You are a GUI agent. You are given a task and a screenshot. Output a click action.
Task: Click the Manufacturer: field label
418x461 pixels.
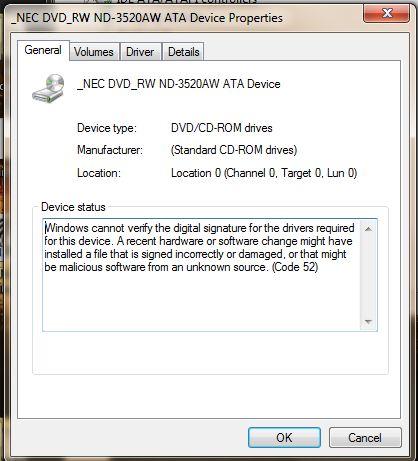pyautogui.click(x=110, y=150)
